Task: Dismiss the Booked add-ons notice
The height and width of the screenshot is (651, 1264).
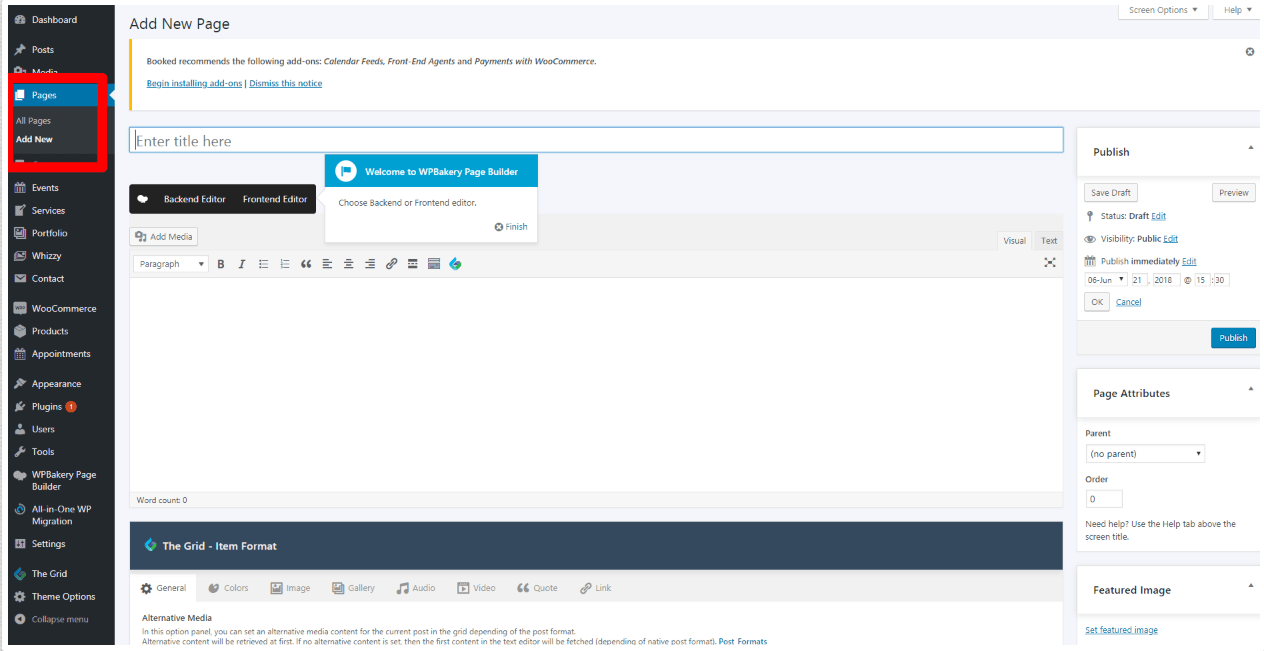Action: pos(1249,51)
